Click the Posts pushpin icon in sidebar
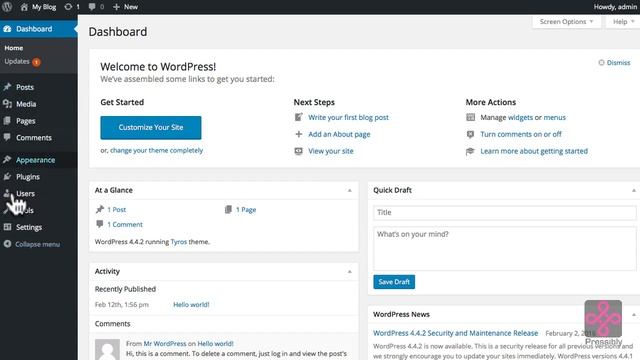640x360 pixels. click(x=7, y=87)
